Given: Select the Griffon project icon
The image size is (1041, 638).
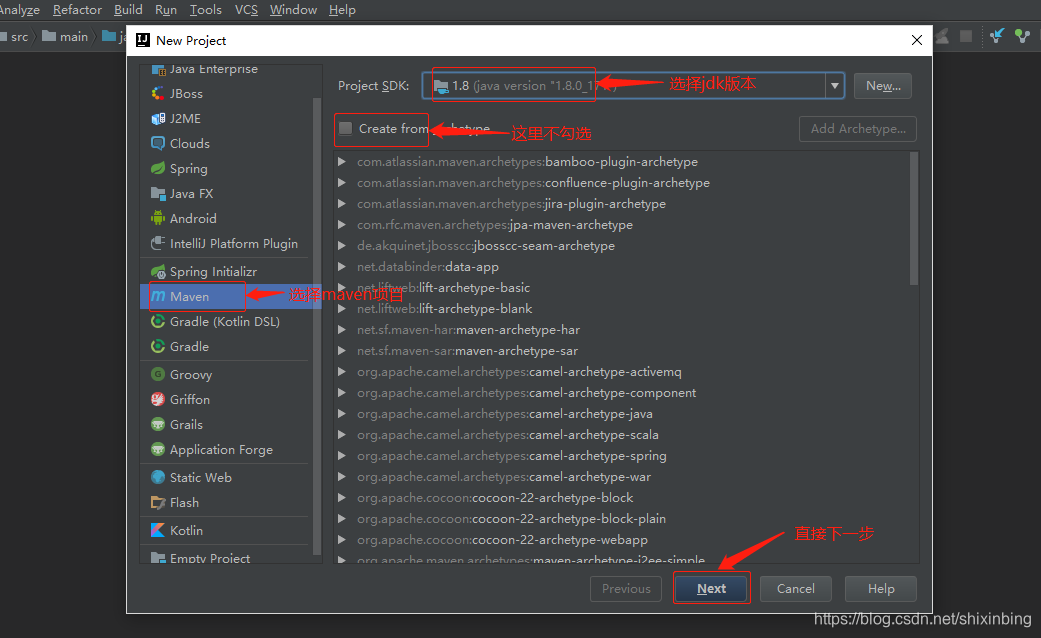Looking at the screenshot, I should pyautogui.click(x=158, y=400).
